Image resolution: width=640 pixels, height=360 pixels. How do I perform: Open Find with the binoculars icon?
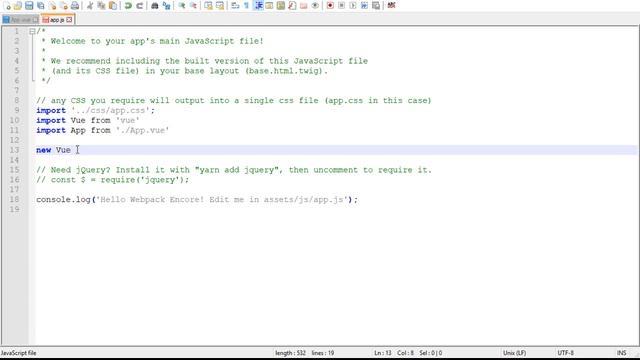(x=155, y=5)
